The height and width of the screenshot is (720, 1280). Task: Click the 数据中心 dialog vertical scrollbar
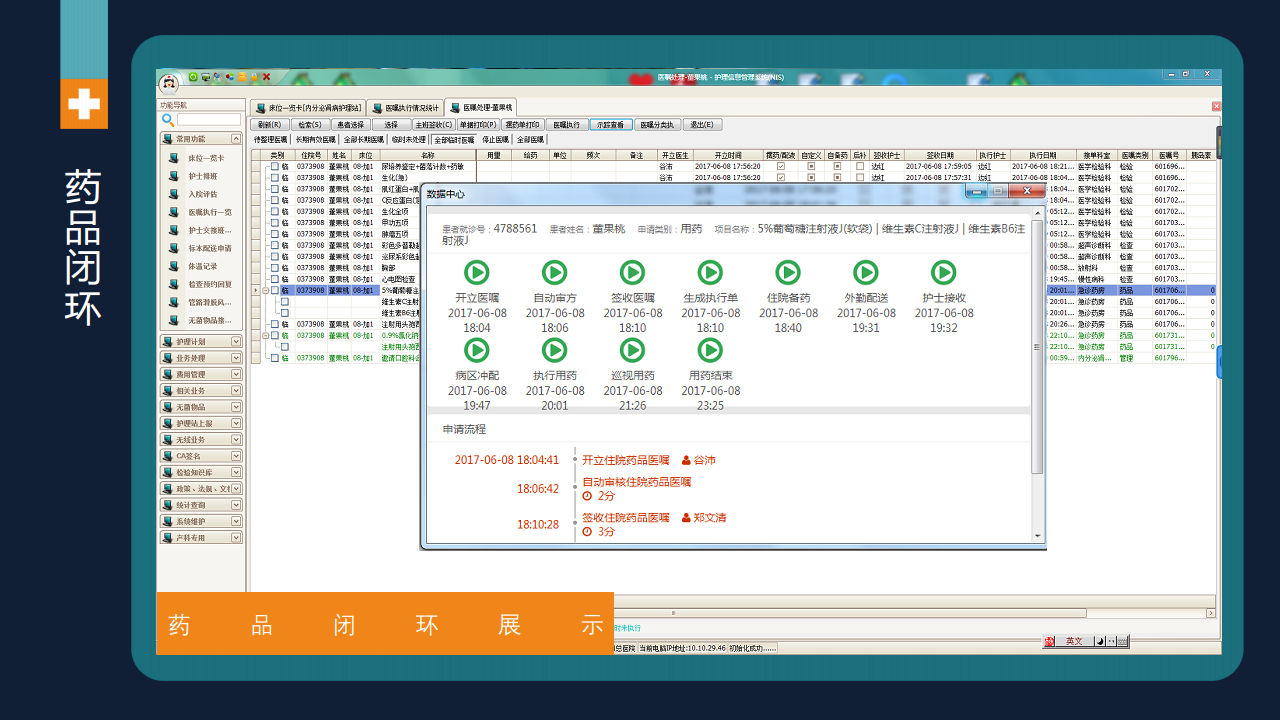coord(1037,375)
